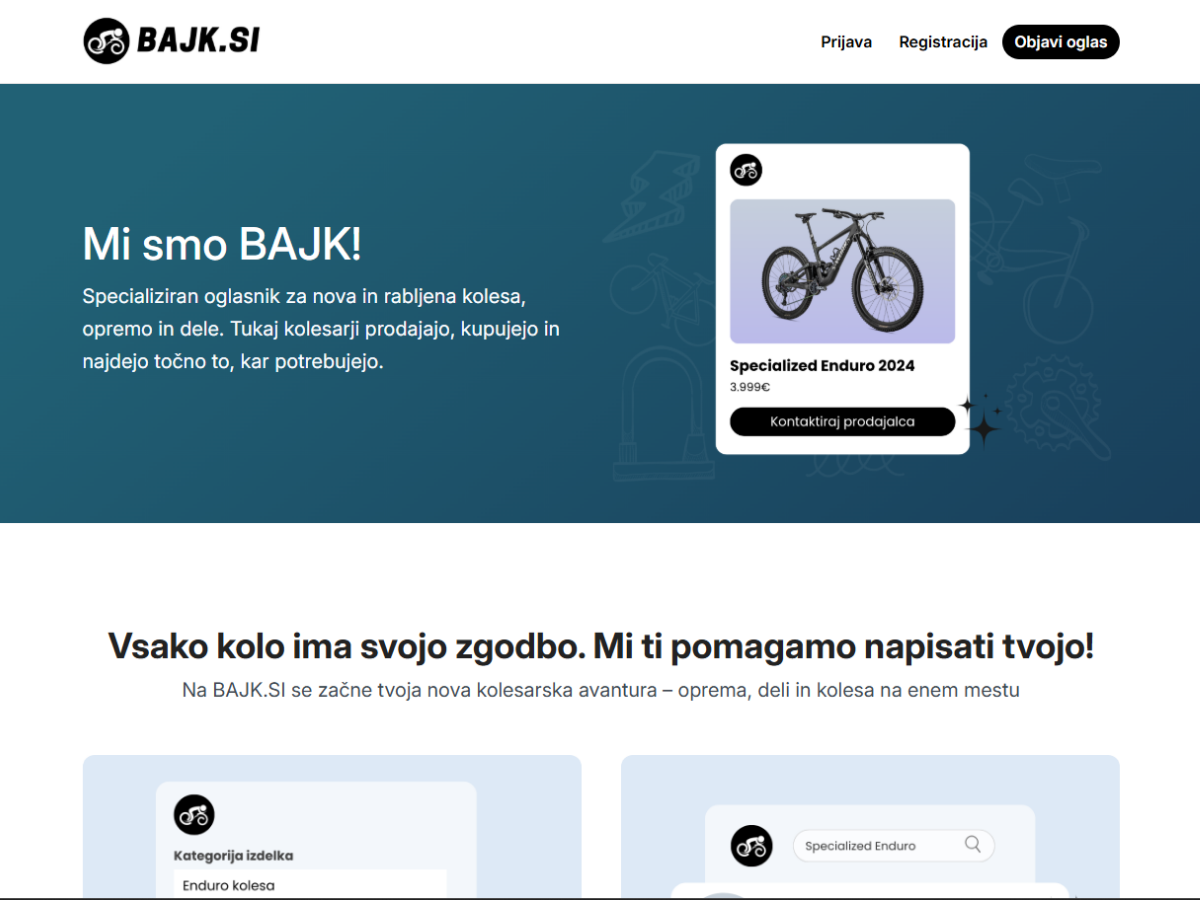The height and width of the screenshot is (900, 1200).
Task: Click the Objavi oglas button
Action: point(1061,42)
